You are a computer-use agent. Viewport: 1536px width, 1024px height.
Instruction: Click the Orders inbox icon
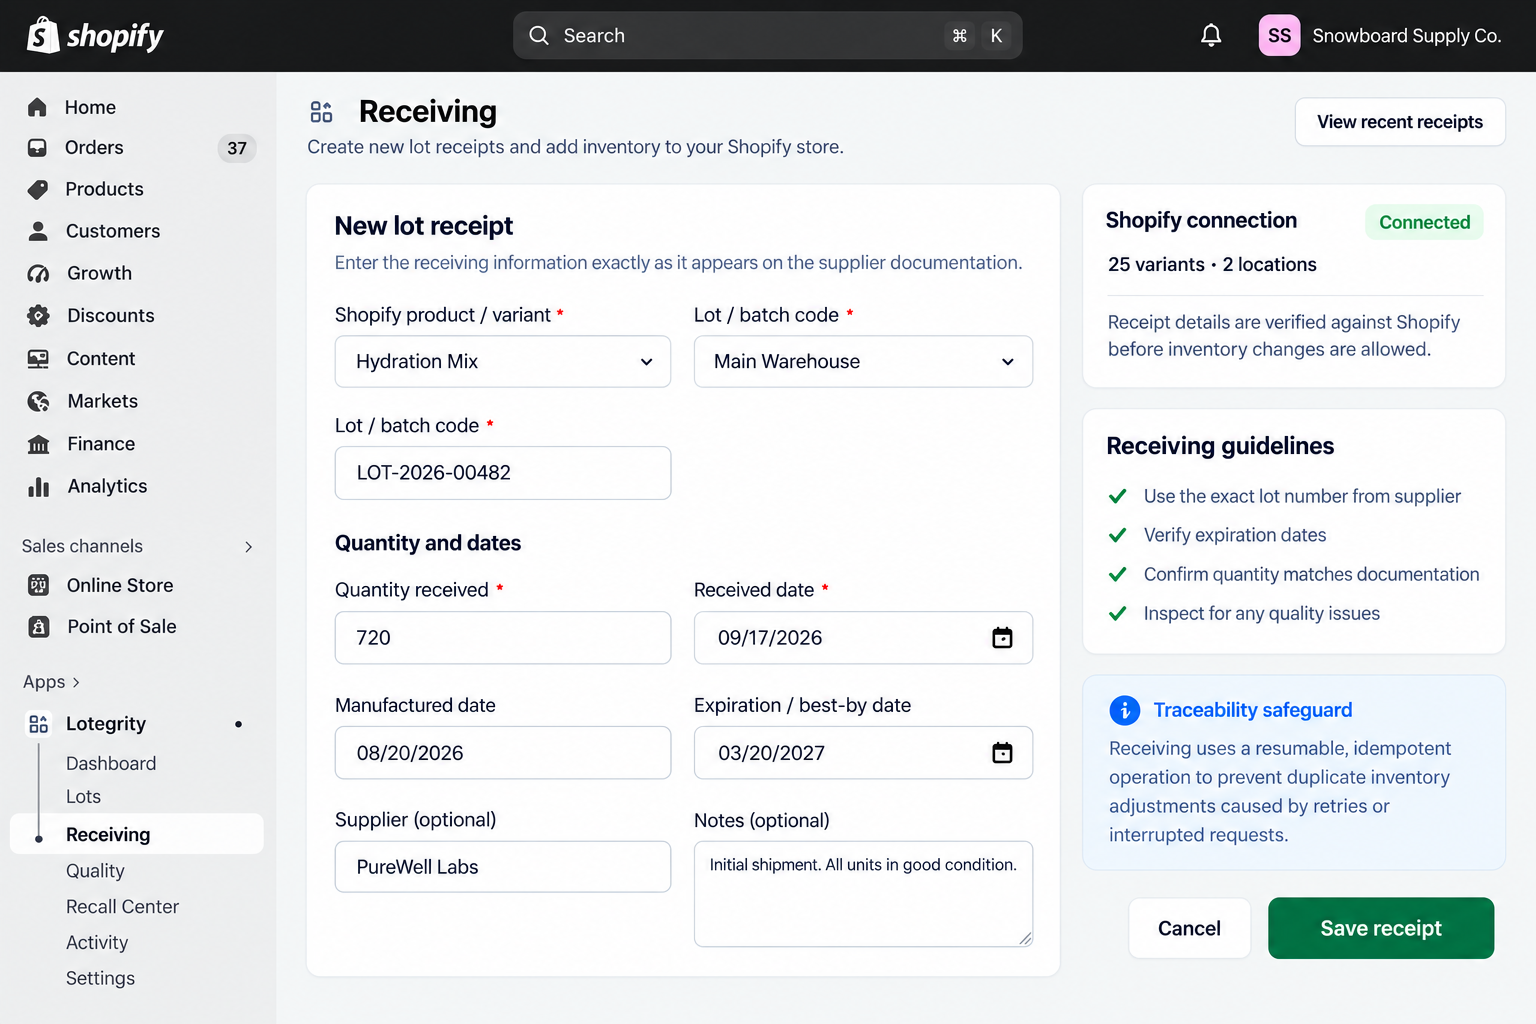tap(38, 148)
